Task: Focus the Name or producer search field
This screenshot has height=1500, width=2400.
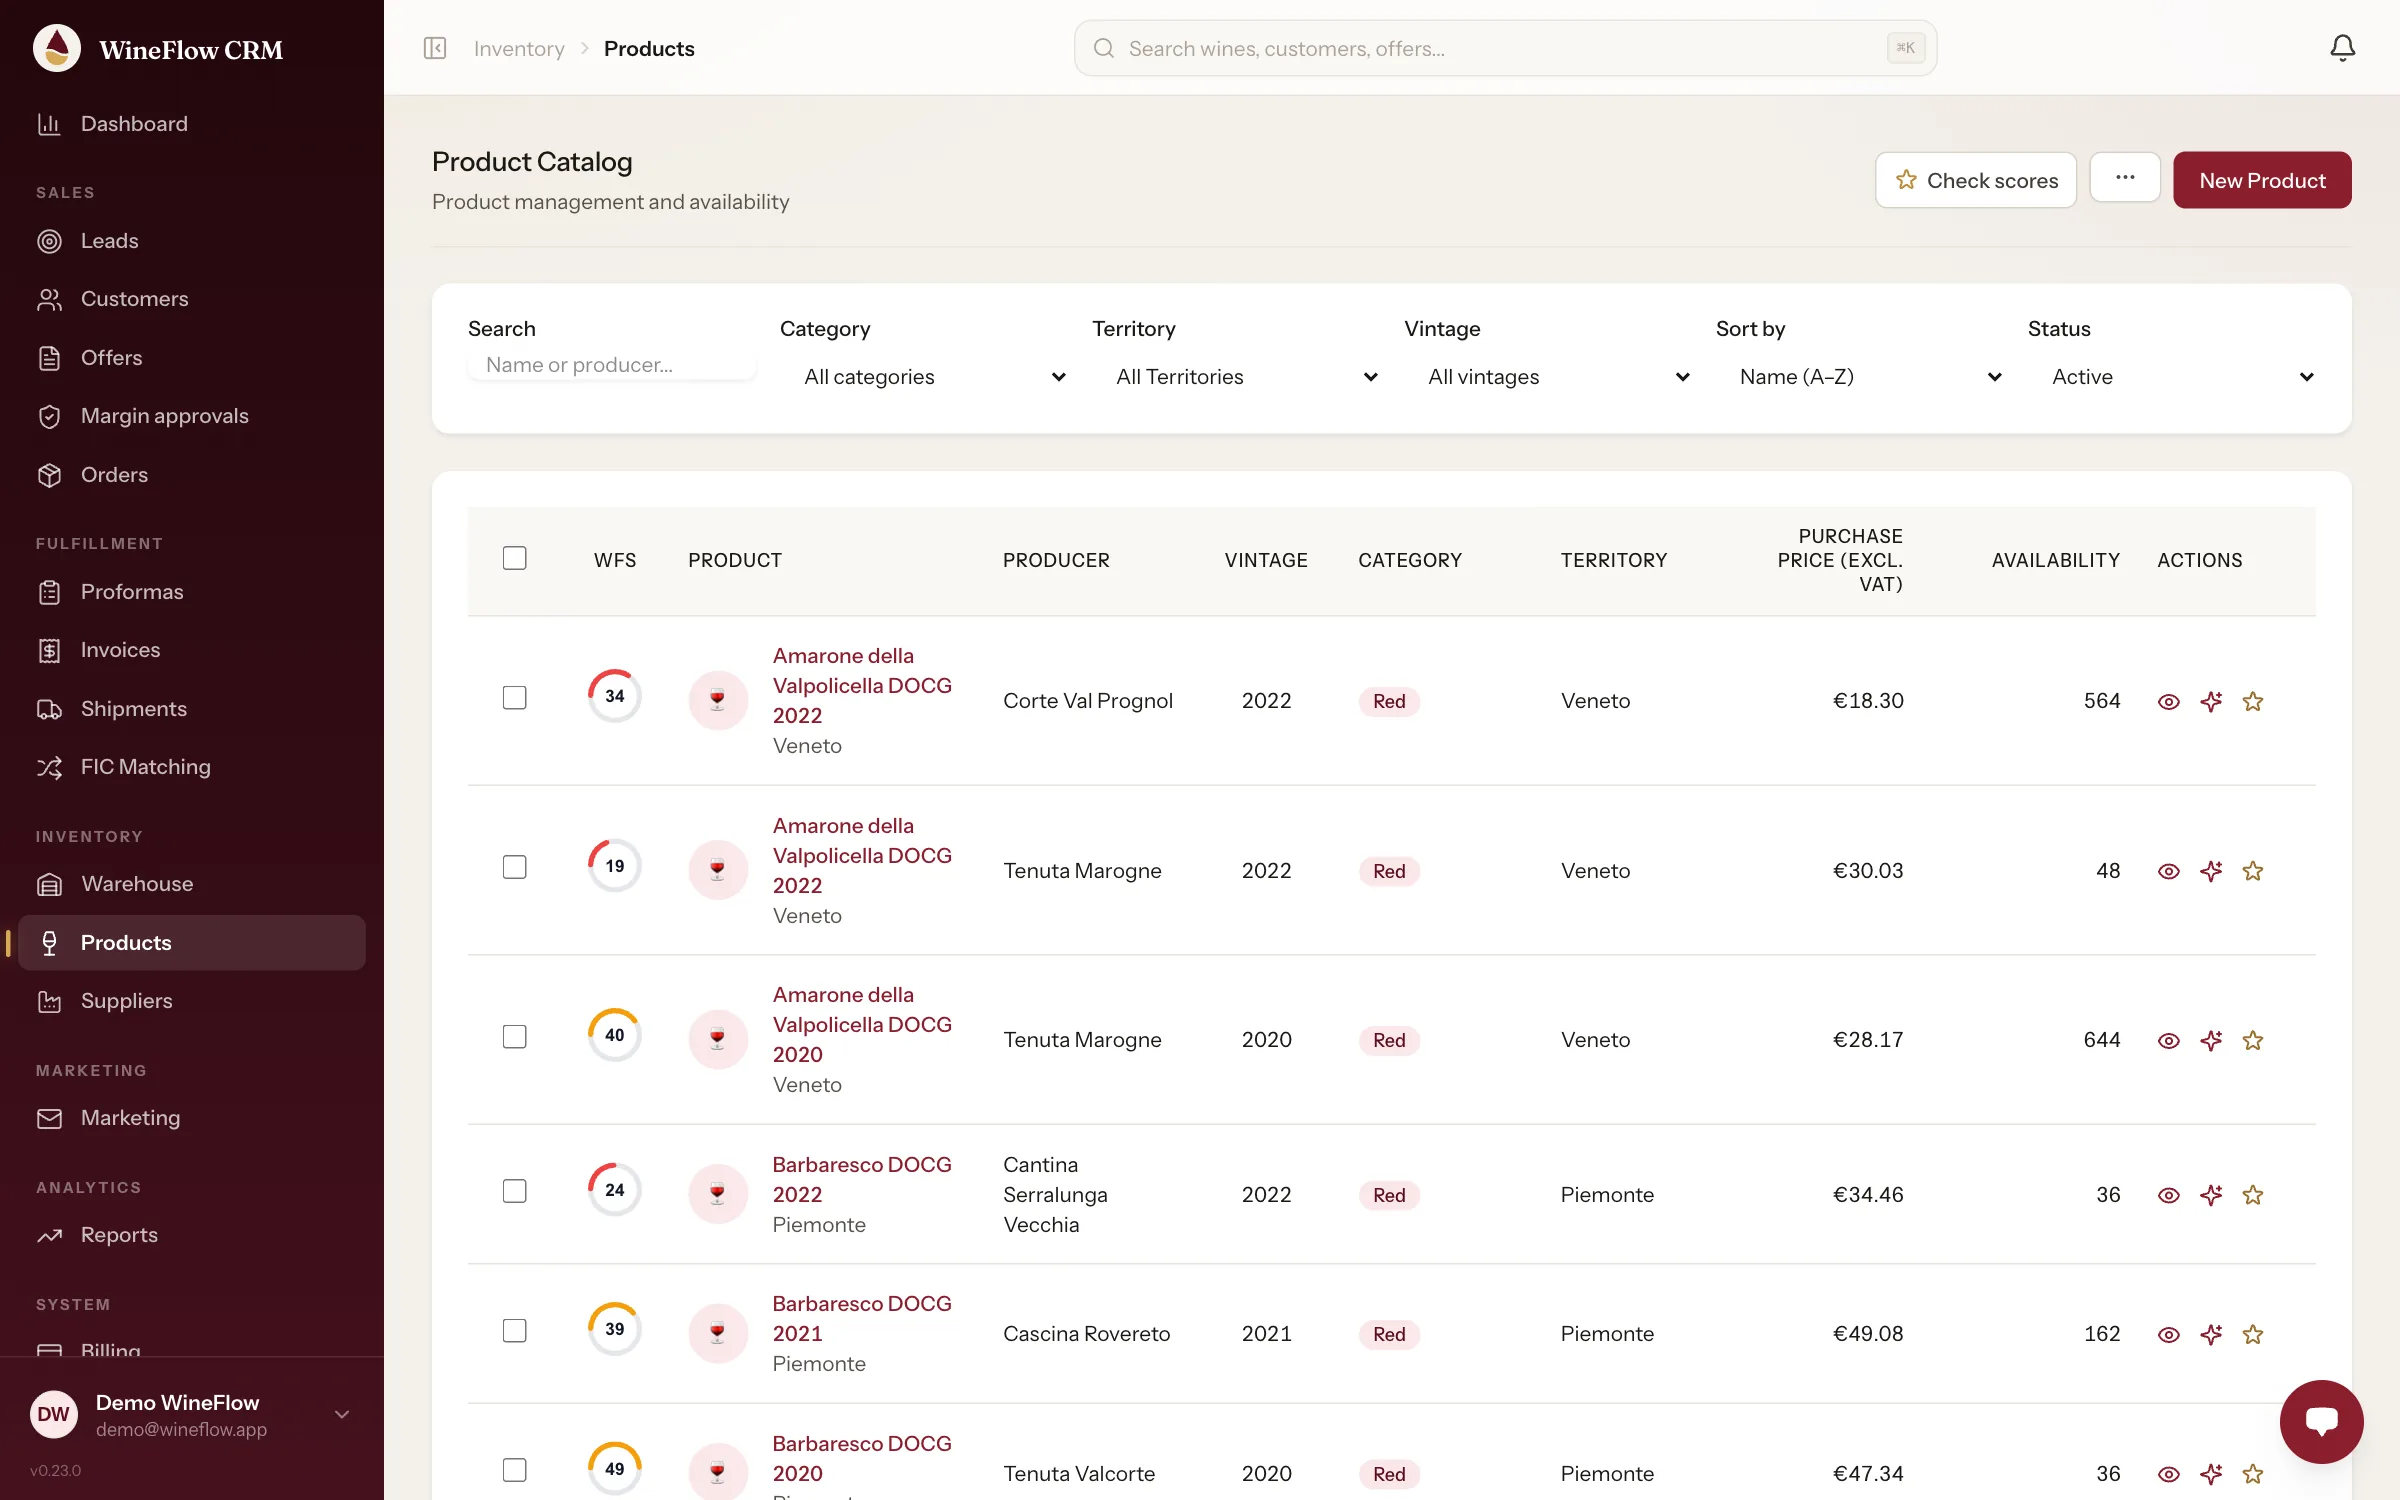Action: pyautogui.click(x=612, y=365)
